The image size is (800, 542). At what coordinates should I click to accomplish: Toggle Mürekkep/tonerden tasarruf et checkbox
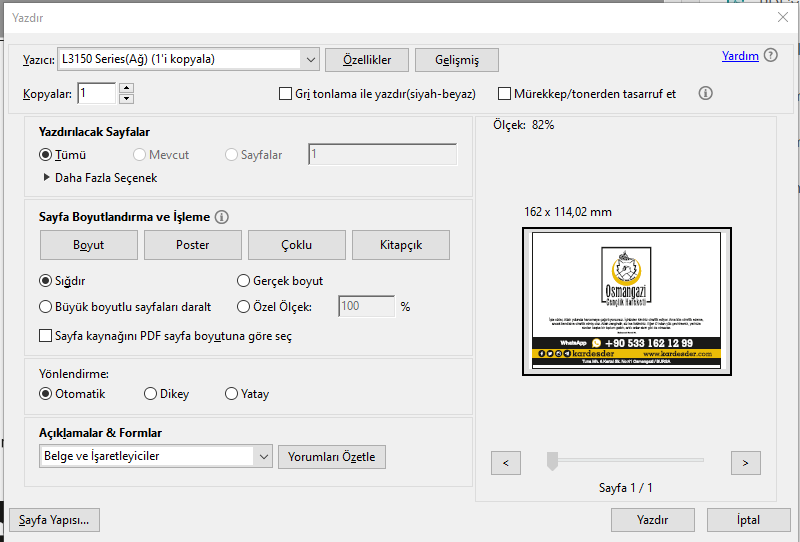[x=504, y=94]
